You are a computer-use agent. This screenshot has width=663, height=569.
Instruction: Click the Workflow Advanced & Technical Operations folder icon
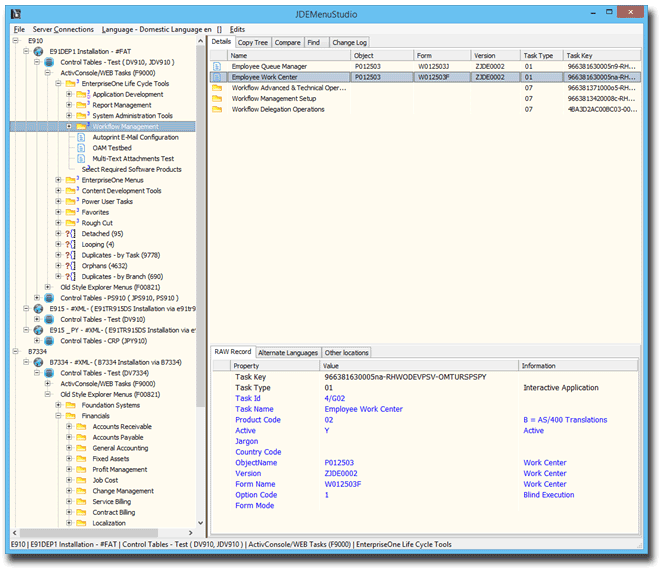[217, 88]
